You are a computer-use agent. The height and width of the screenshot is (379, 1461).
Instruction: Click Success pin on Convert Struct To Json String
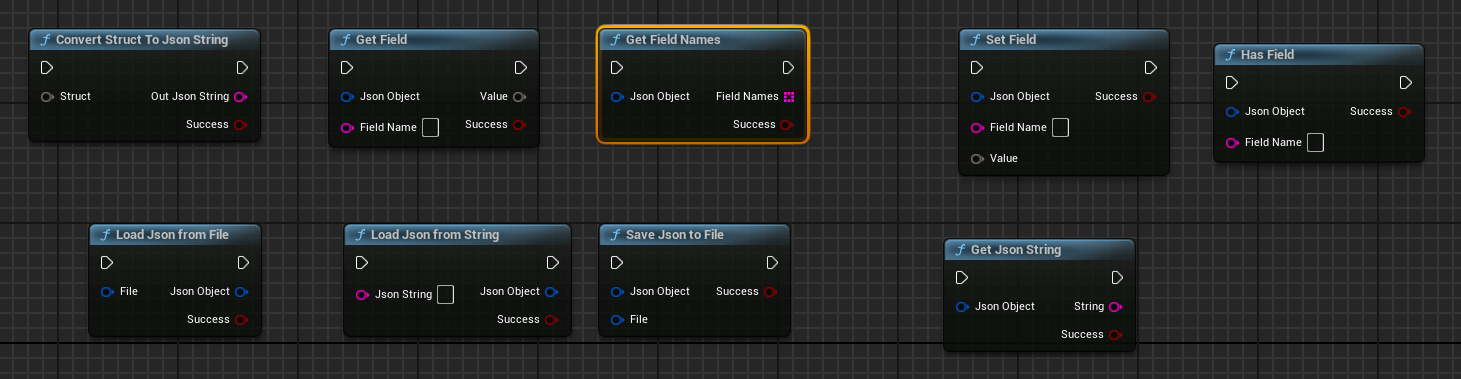pyautogui.click(x=240, y=125)
